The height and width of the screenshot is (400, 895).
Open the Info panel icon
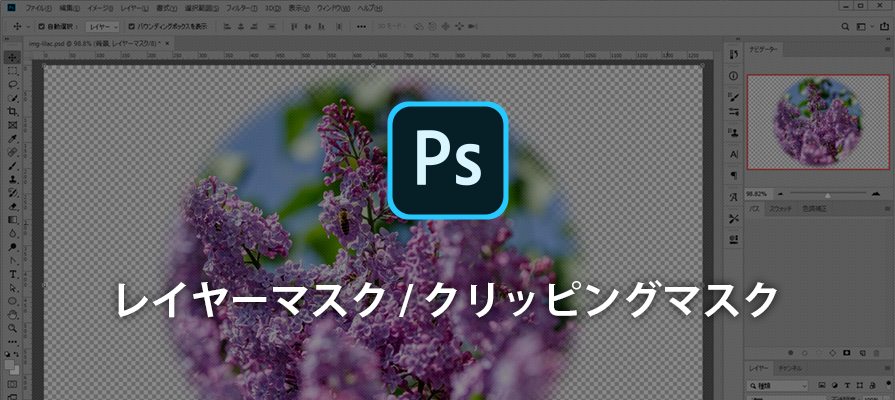pyautogui.click(x=734, y=76)
